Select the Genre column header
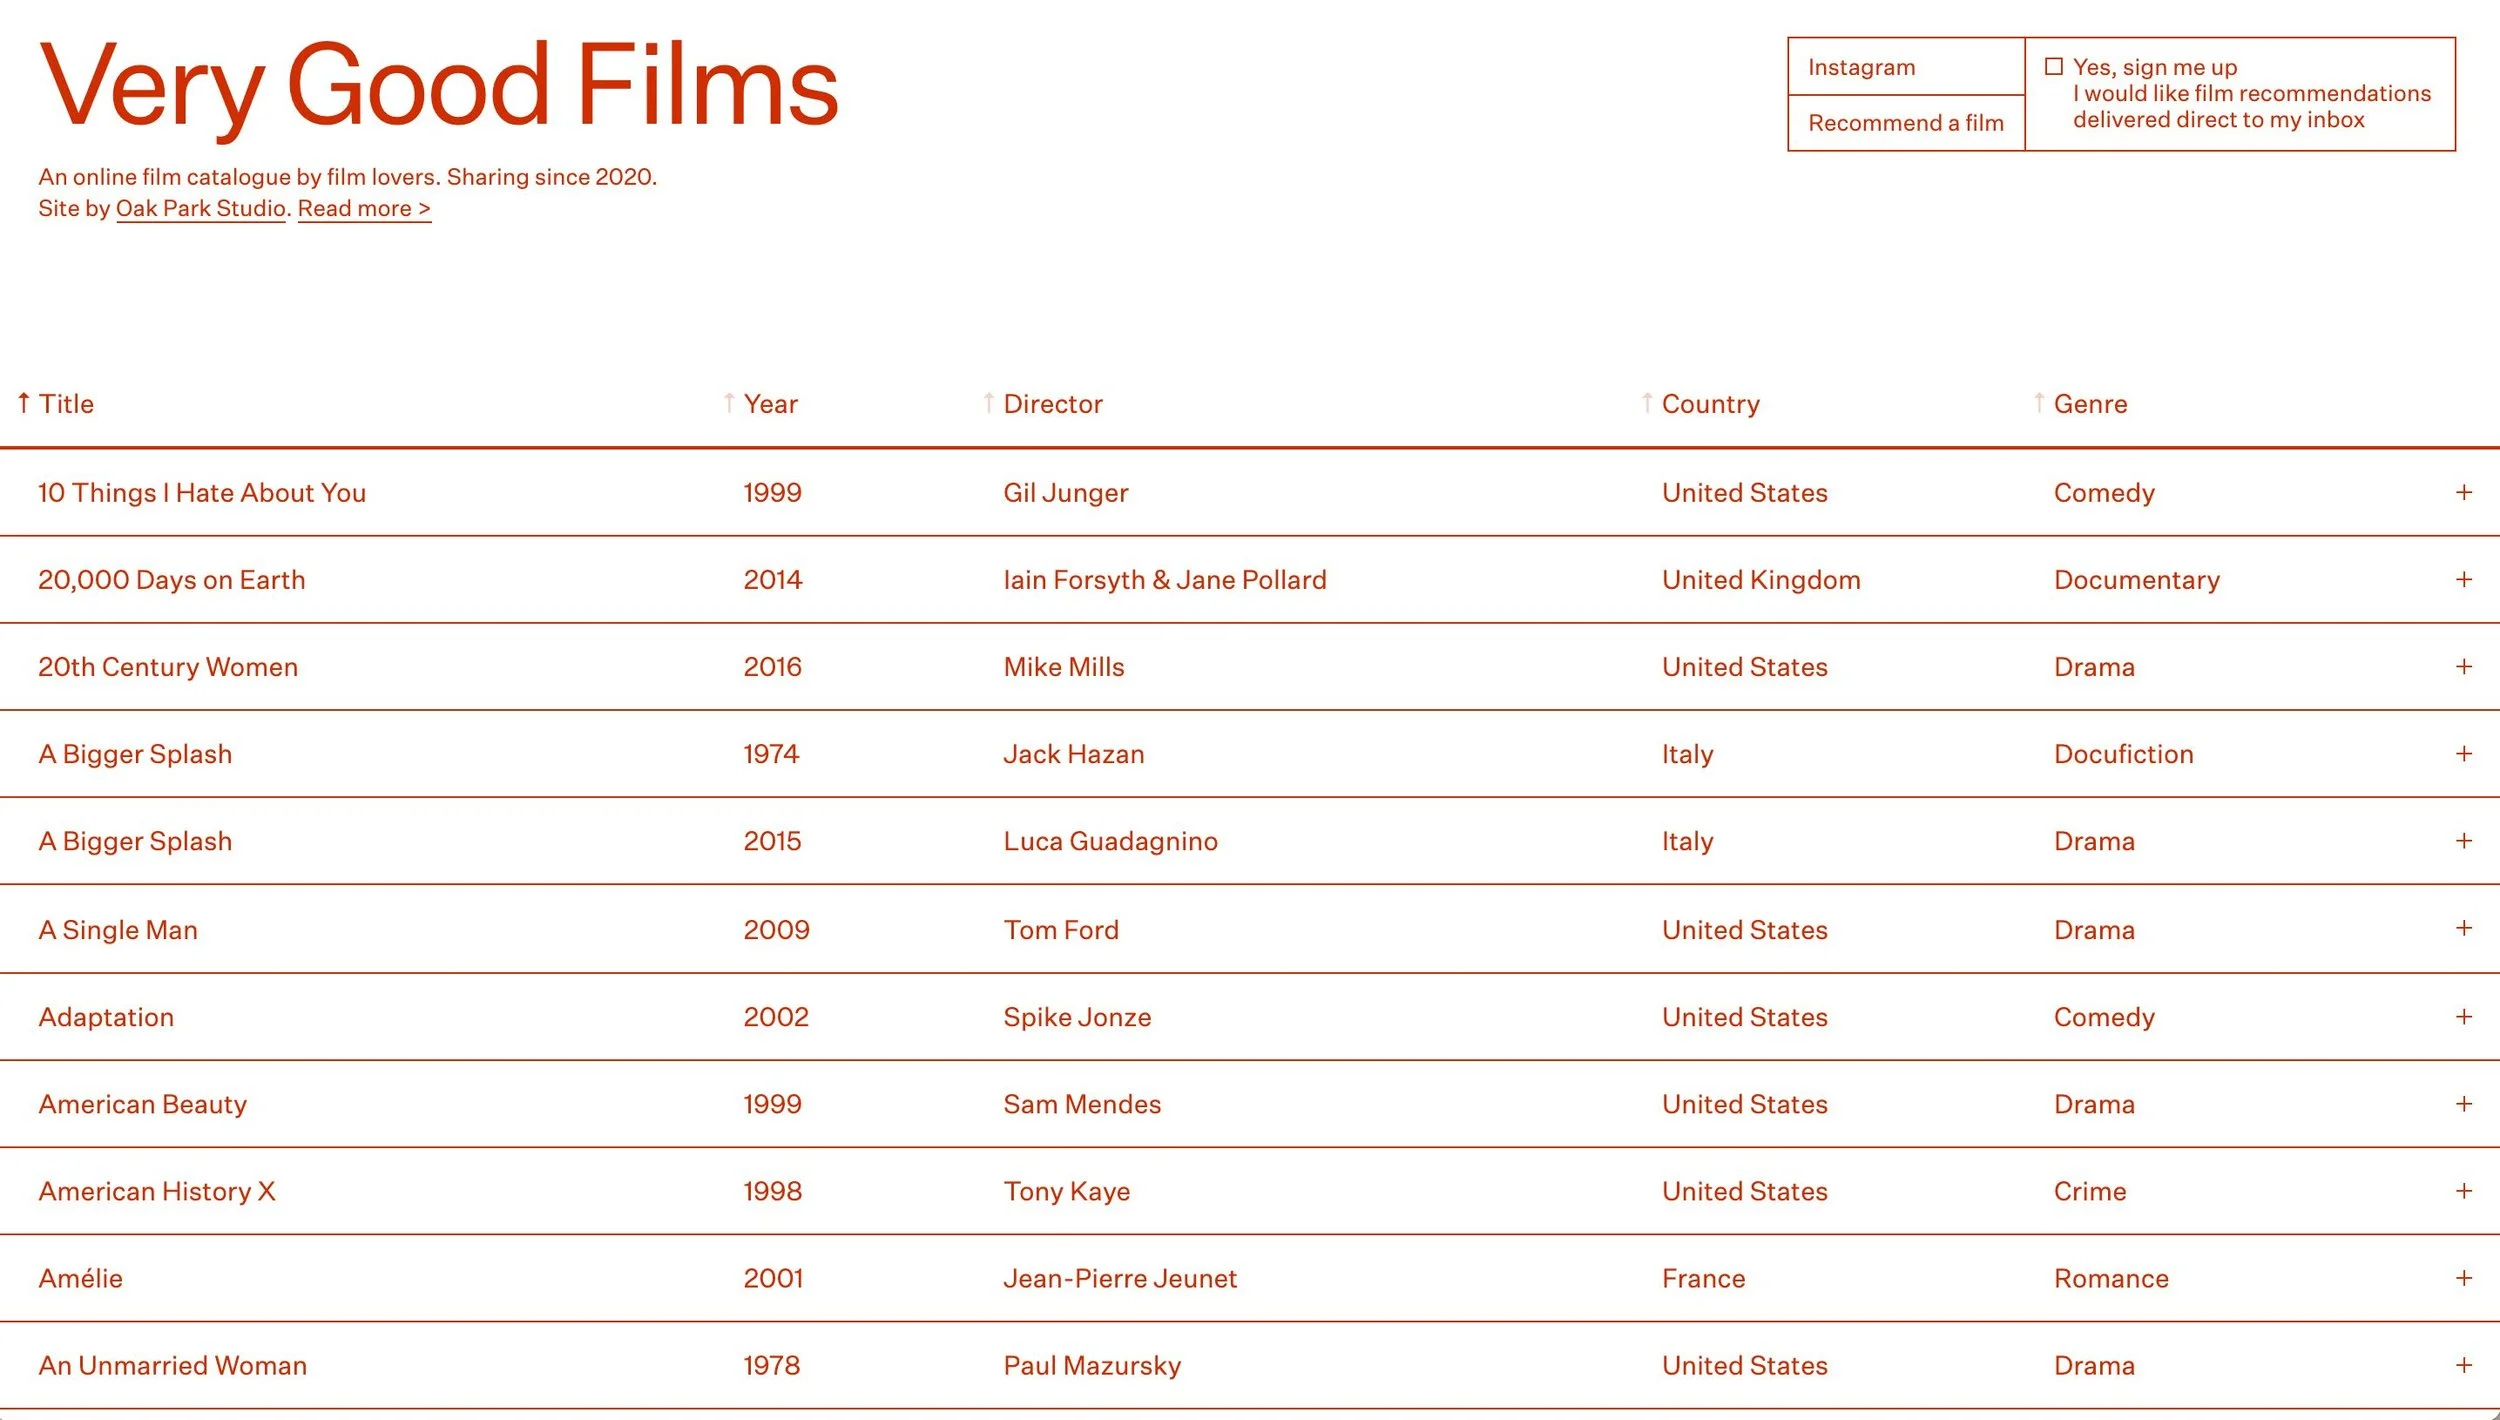Image resolution: width=2500 pixels, height=1420 pixels. pos(2090,403)
